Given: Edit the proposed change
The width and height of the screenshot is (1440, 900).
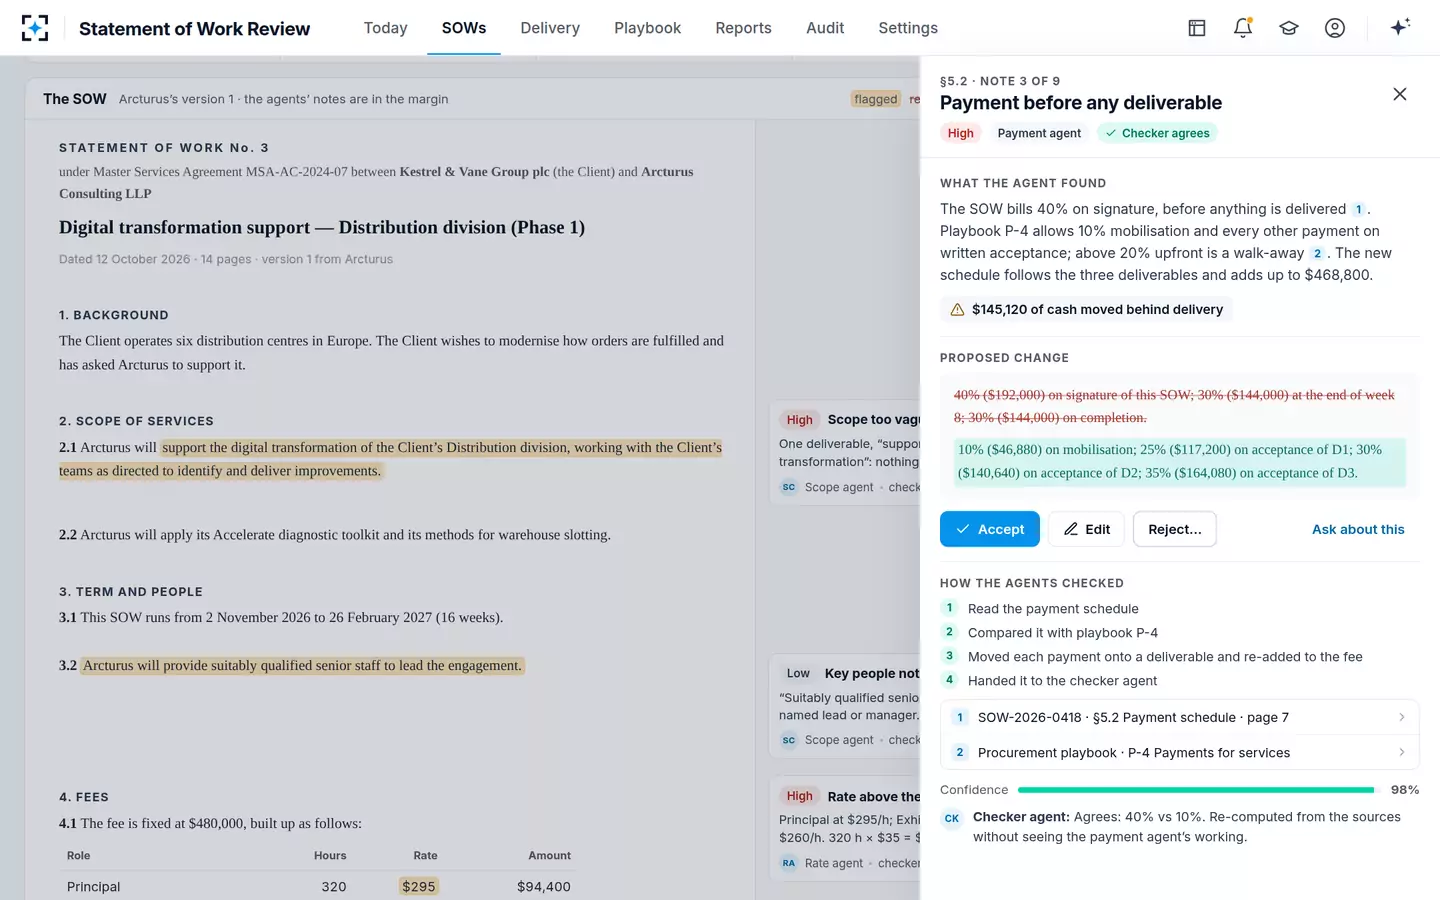Looking at the screenshot, I should [1086, 529].
